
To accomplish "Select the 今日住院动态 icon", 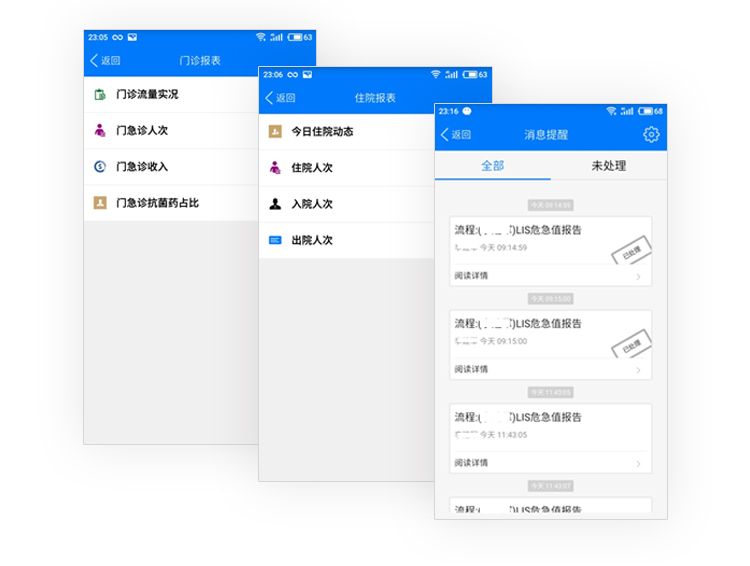I will pyautogui.click(x=275, y=131).
